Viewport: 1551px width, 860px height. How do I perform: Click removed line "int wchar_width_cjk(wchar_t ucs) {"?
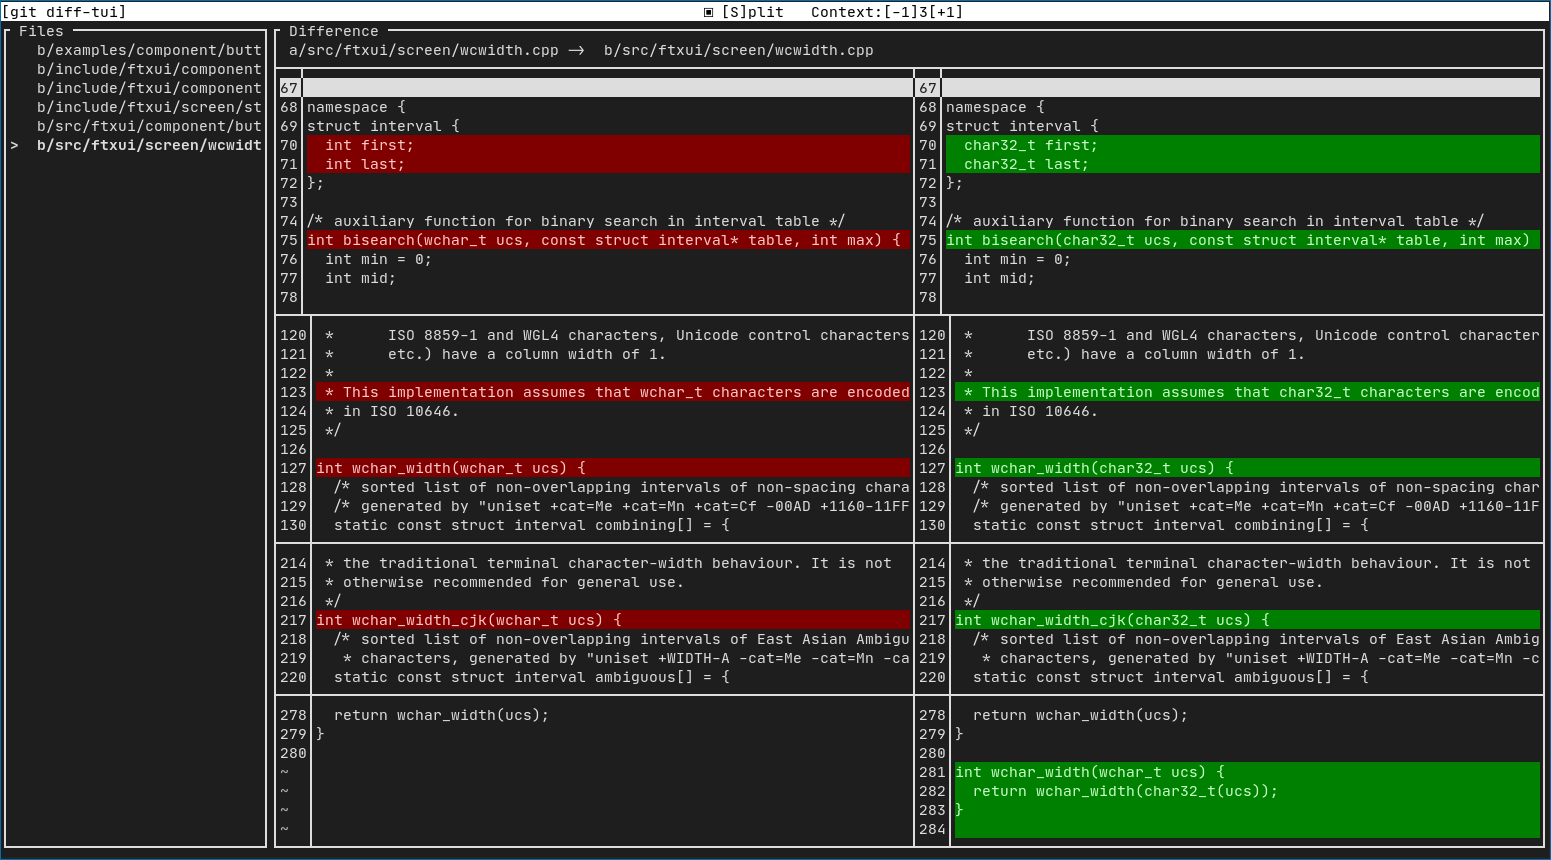(x=613, y=620)
